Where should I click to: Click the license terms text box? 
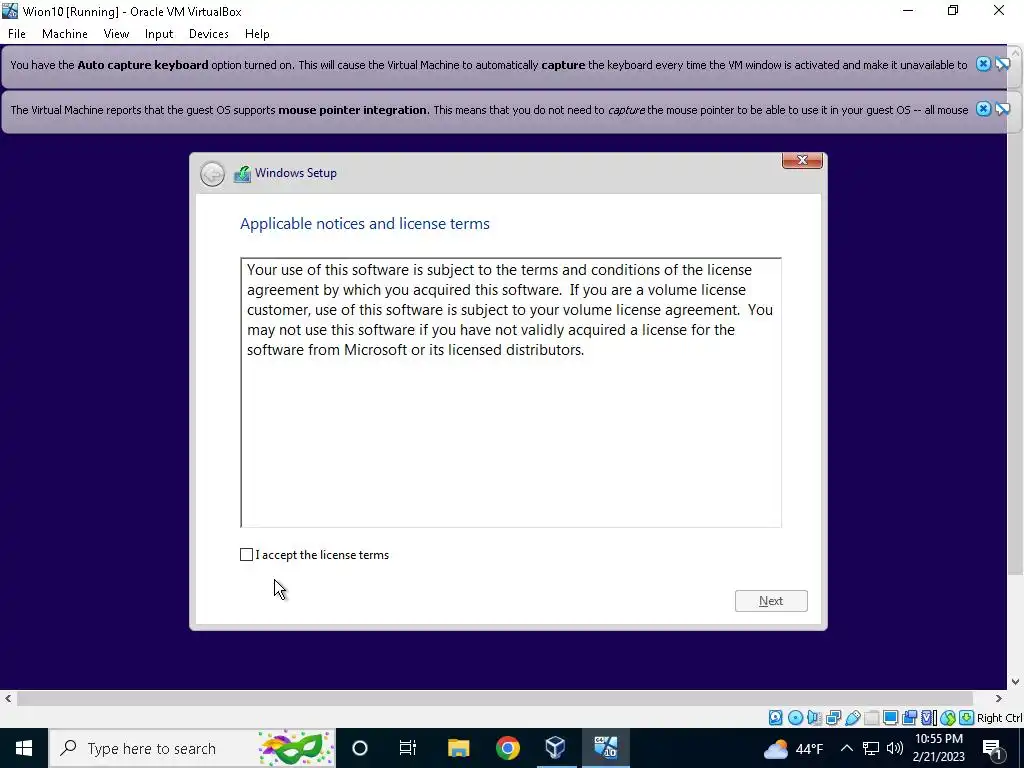click(511, 392)
